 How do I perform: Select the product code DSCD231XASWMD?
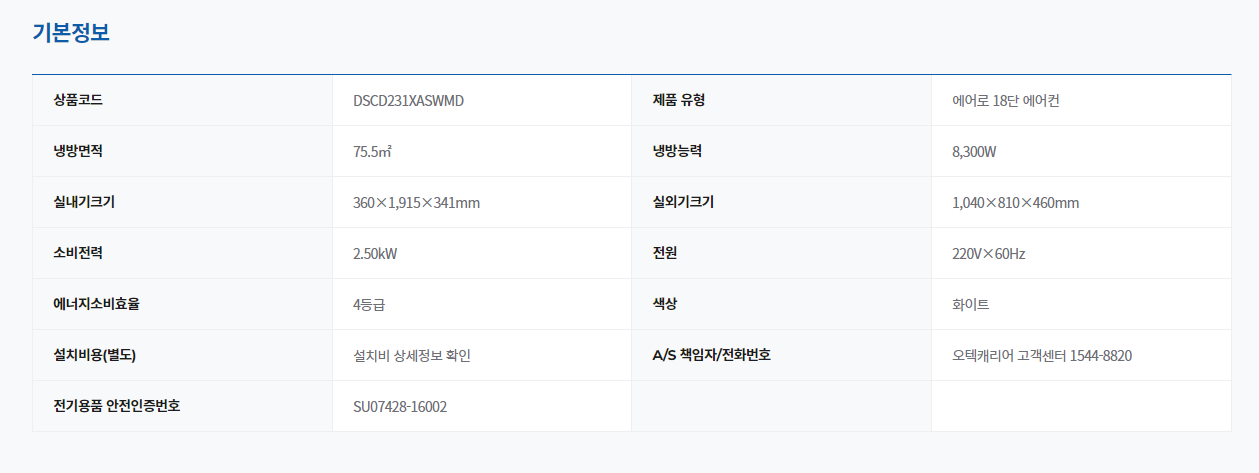point(408,101)
